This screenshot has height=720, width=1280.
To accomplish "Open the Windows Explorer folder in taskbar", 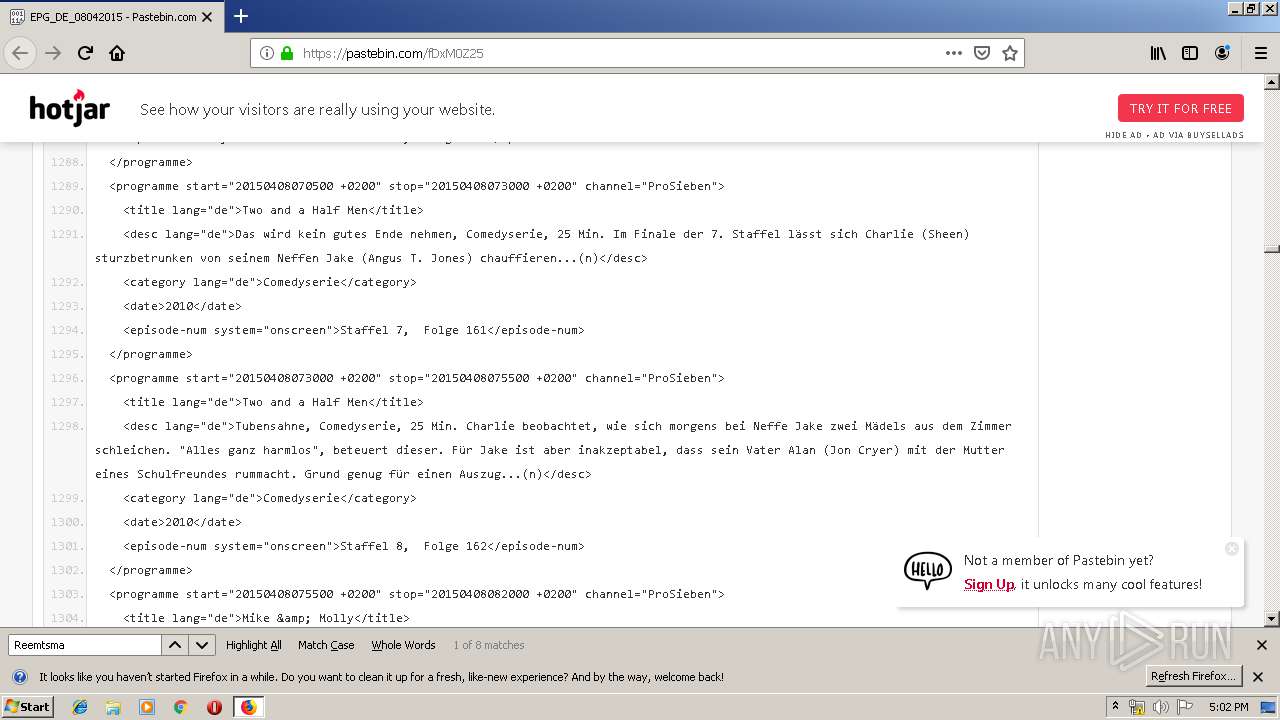I will click(x=113, y=707).
